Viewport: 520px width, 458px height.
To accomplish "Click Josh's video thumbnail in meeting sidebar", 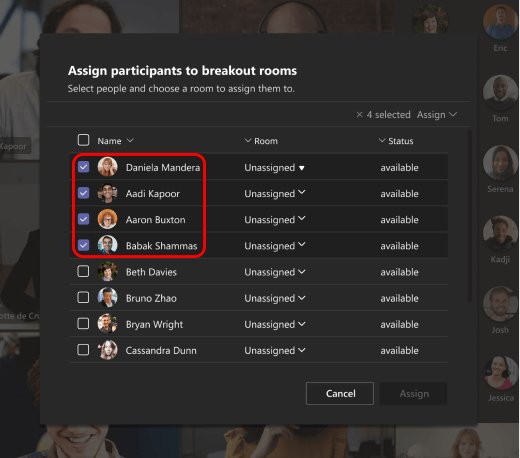I will pyautogui.click(x=500, y=304).
